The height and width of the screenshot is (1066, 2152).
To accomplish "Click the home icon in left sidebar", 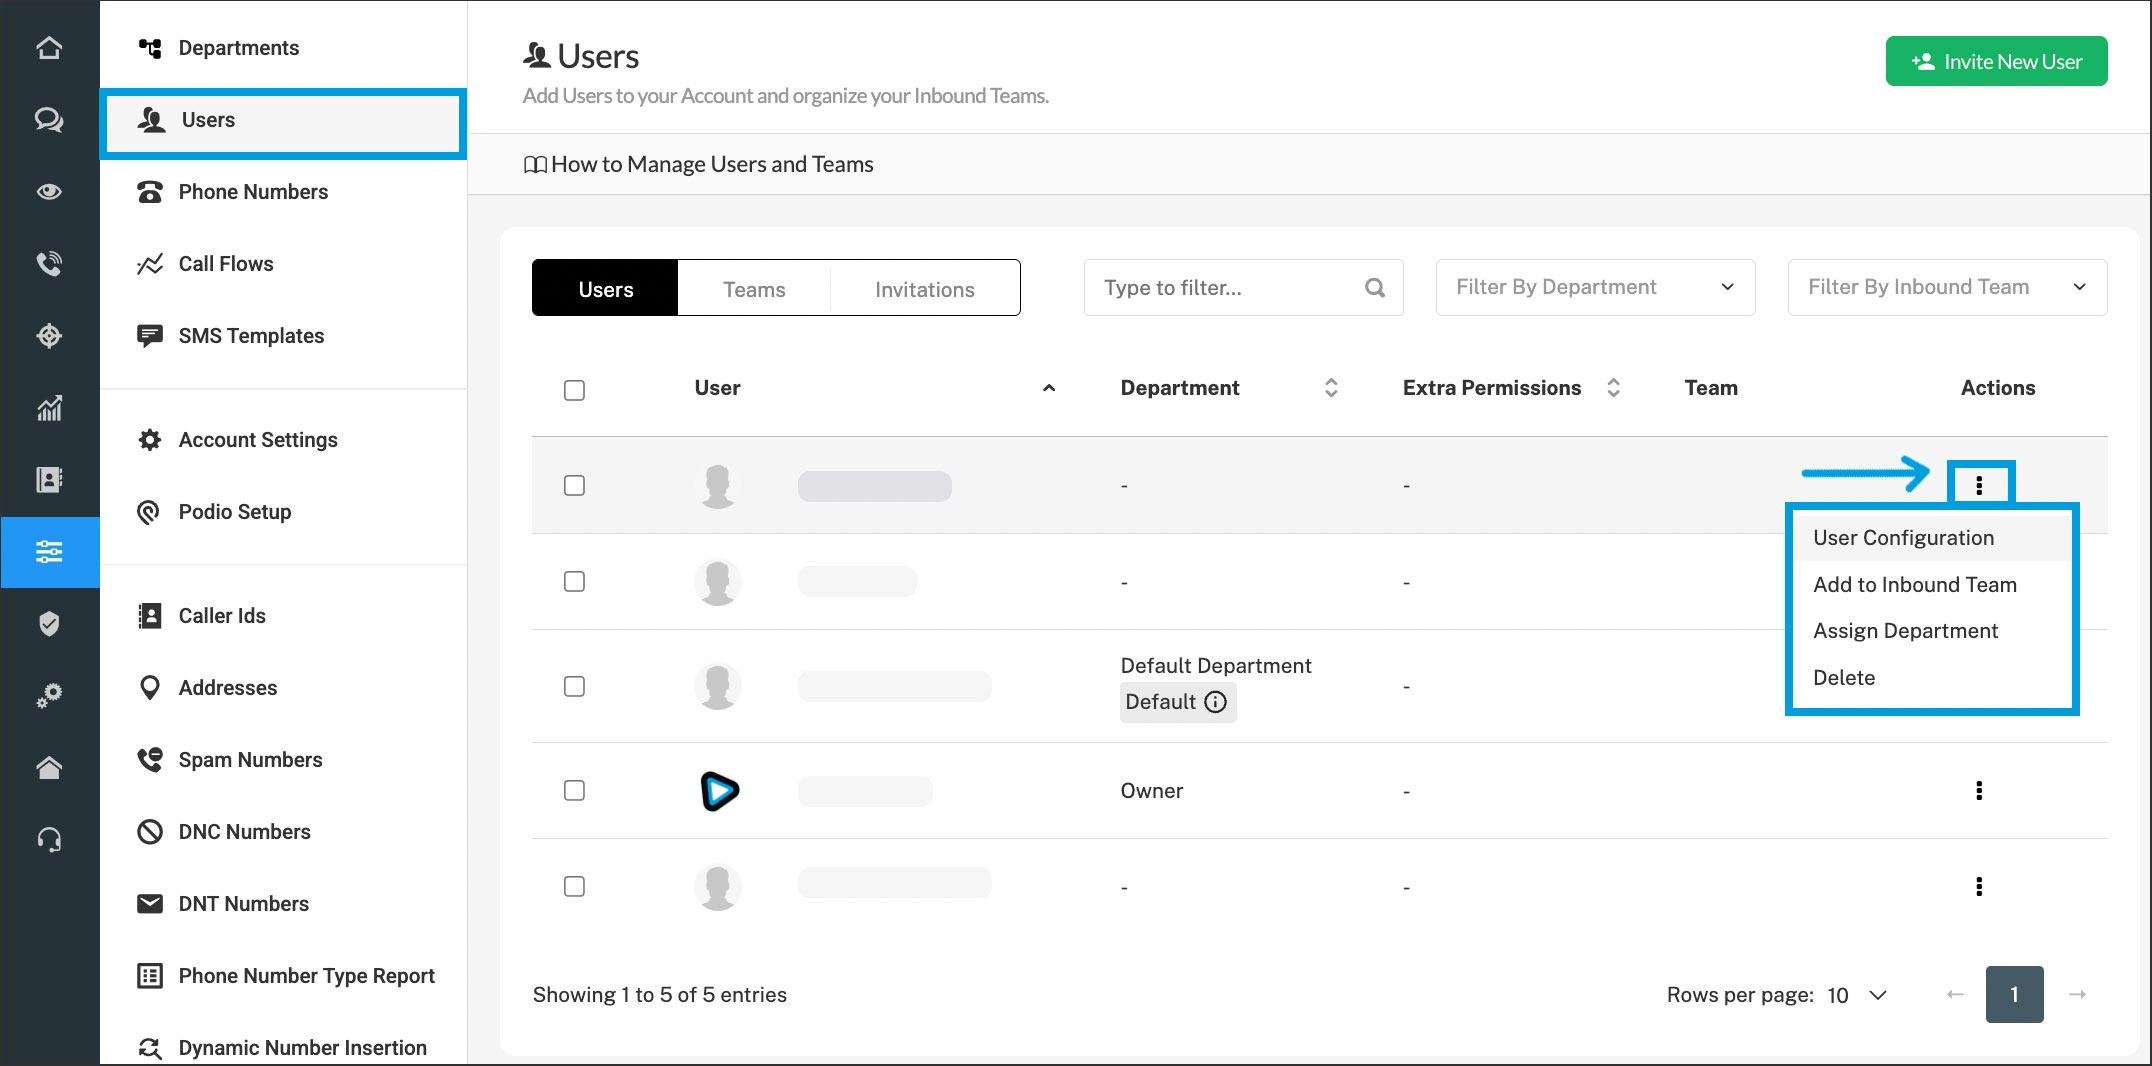I will pos(49,48).
